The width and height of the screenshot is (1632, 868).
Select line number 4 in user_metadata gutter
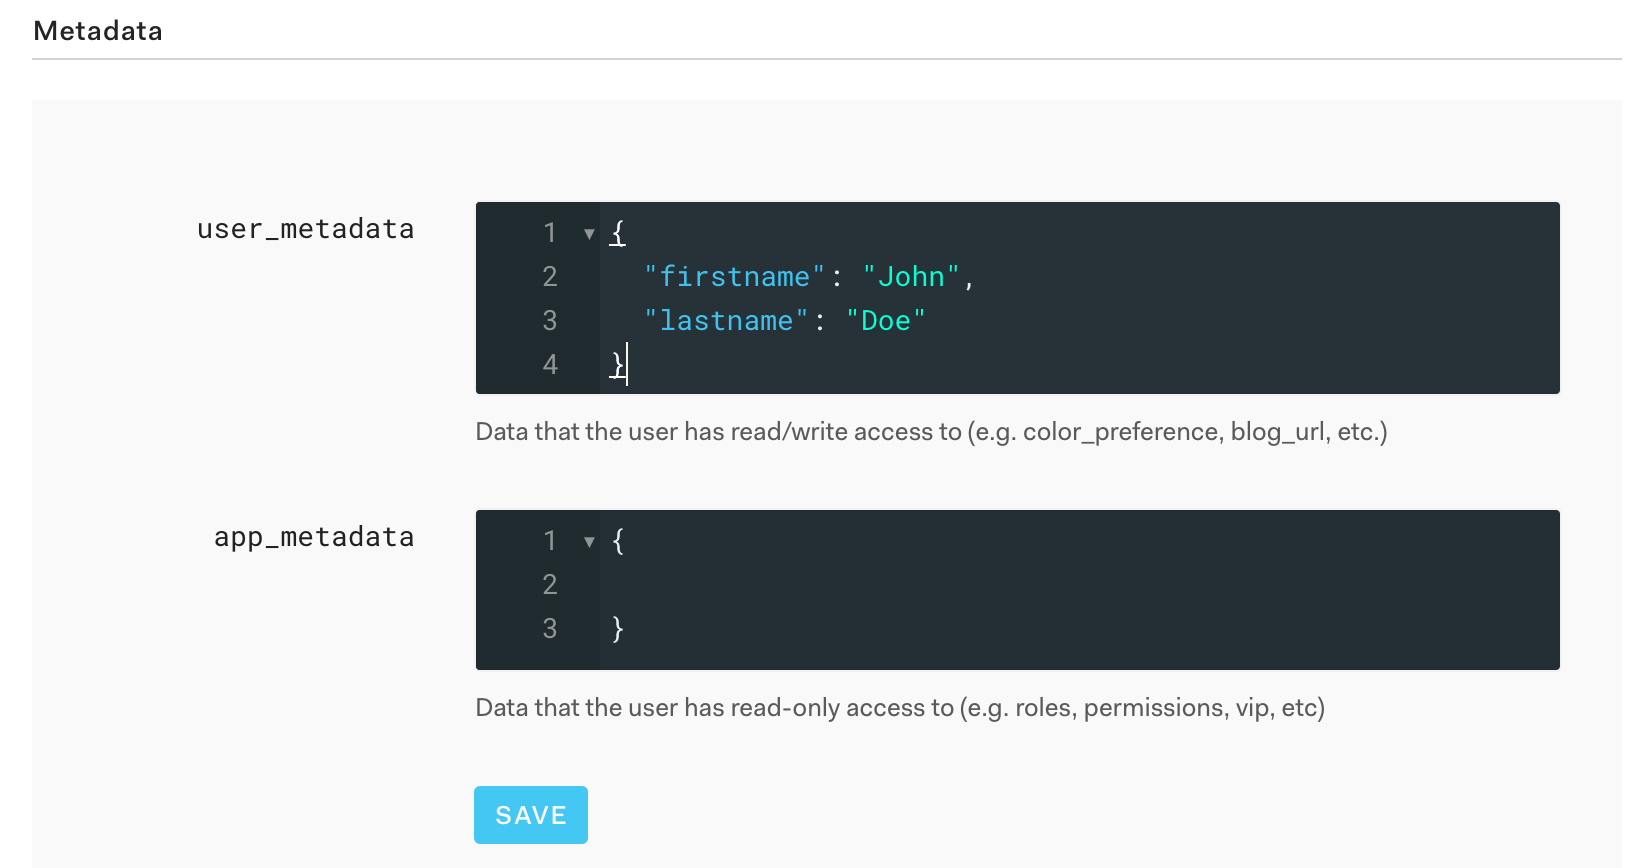click(x=549, y=365)
